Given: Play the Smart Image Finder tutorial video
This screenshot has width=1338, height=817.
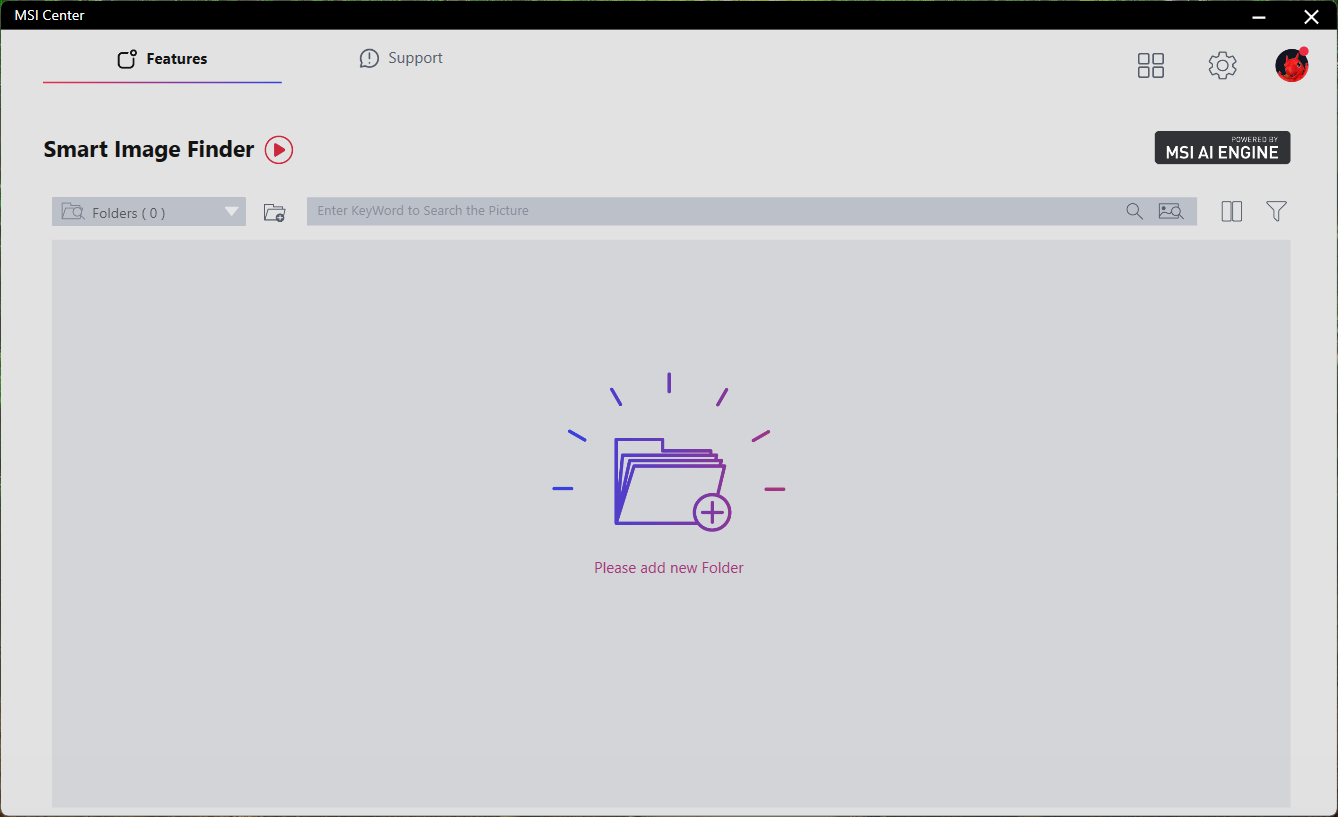Looking at the screenshot, I should [x=279, y=150].
